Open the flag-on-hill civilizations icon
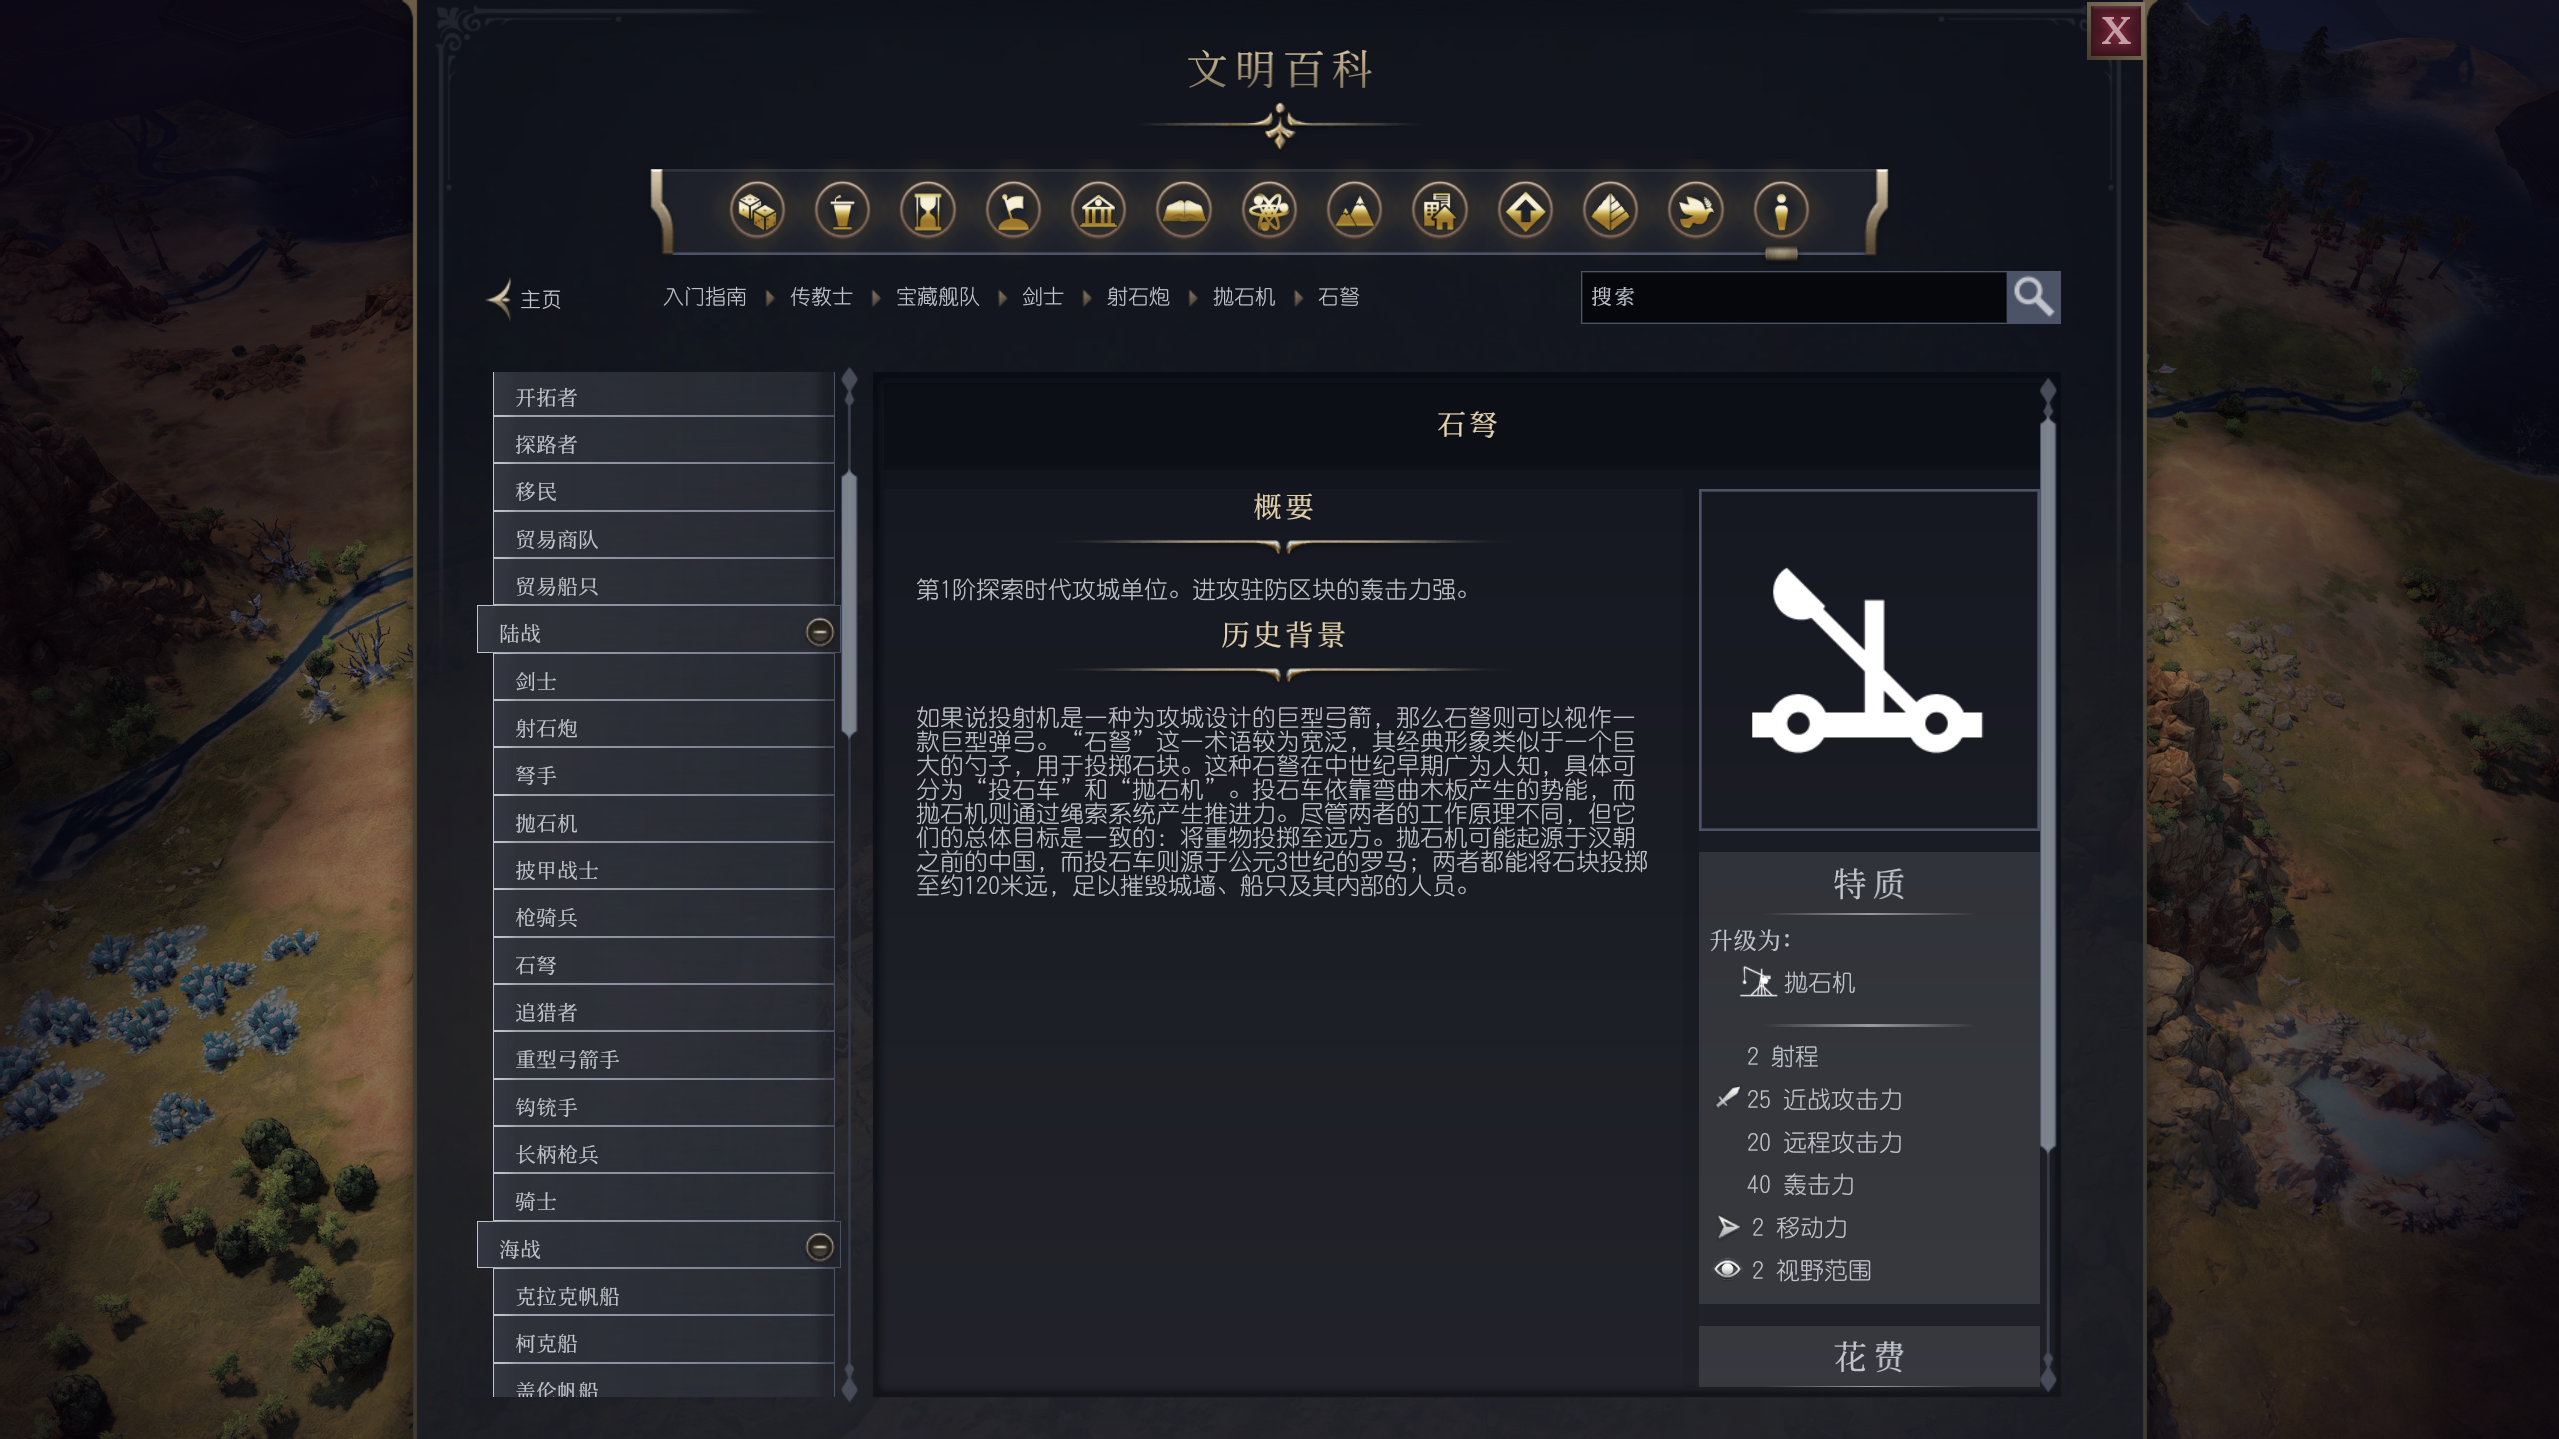The width and height of the screenshot is (2559, 1439). (x=1013, y=211)
